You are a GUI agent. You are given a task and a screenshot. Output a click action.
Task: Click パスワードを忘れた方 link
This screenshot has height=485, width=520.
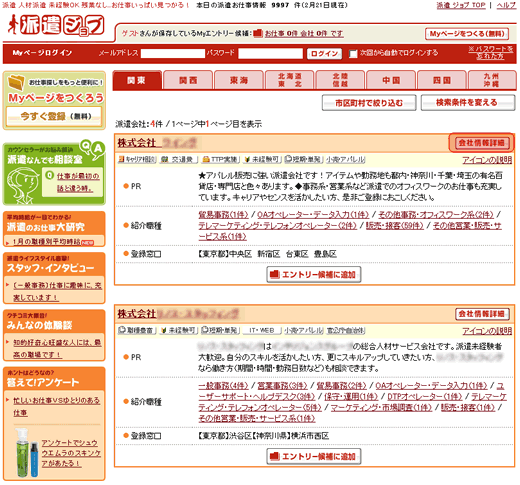[491, 53]
